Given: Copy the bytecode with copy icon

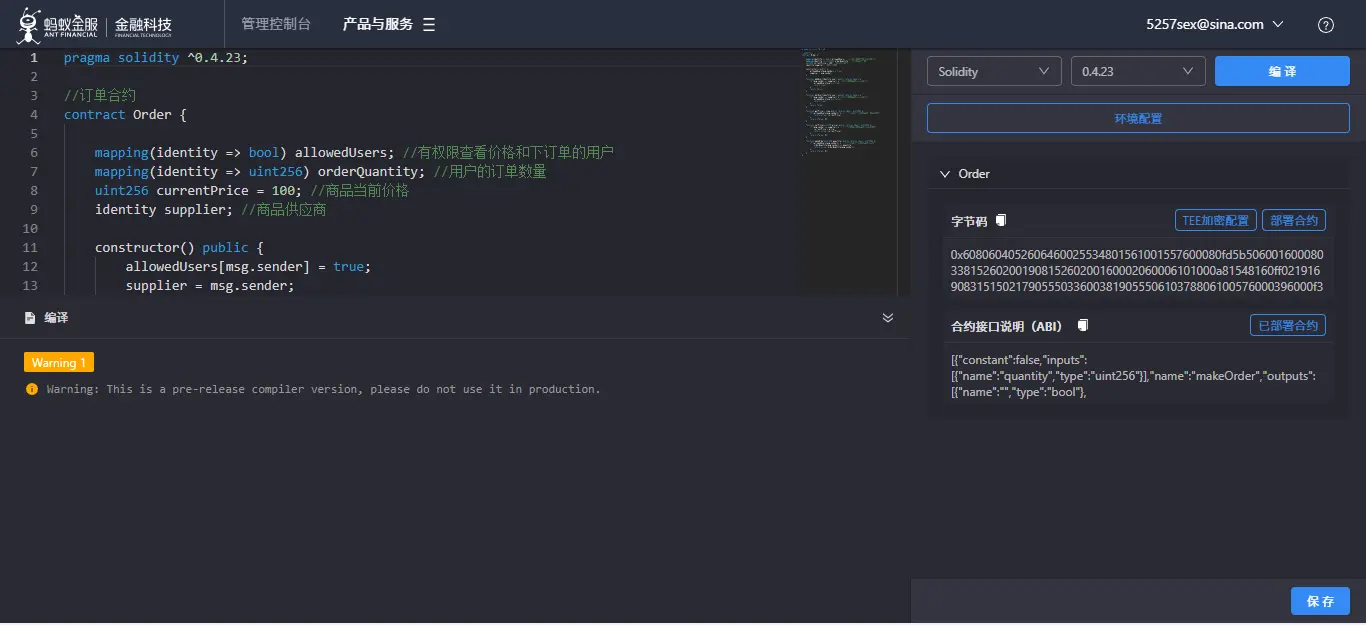Looking at the screenshot, I should 1001,220.
